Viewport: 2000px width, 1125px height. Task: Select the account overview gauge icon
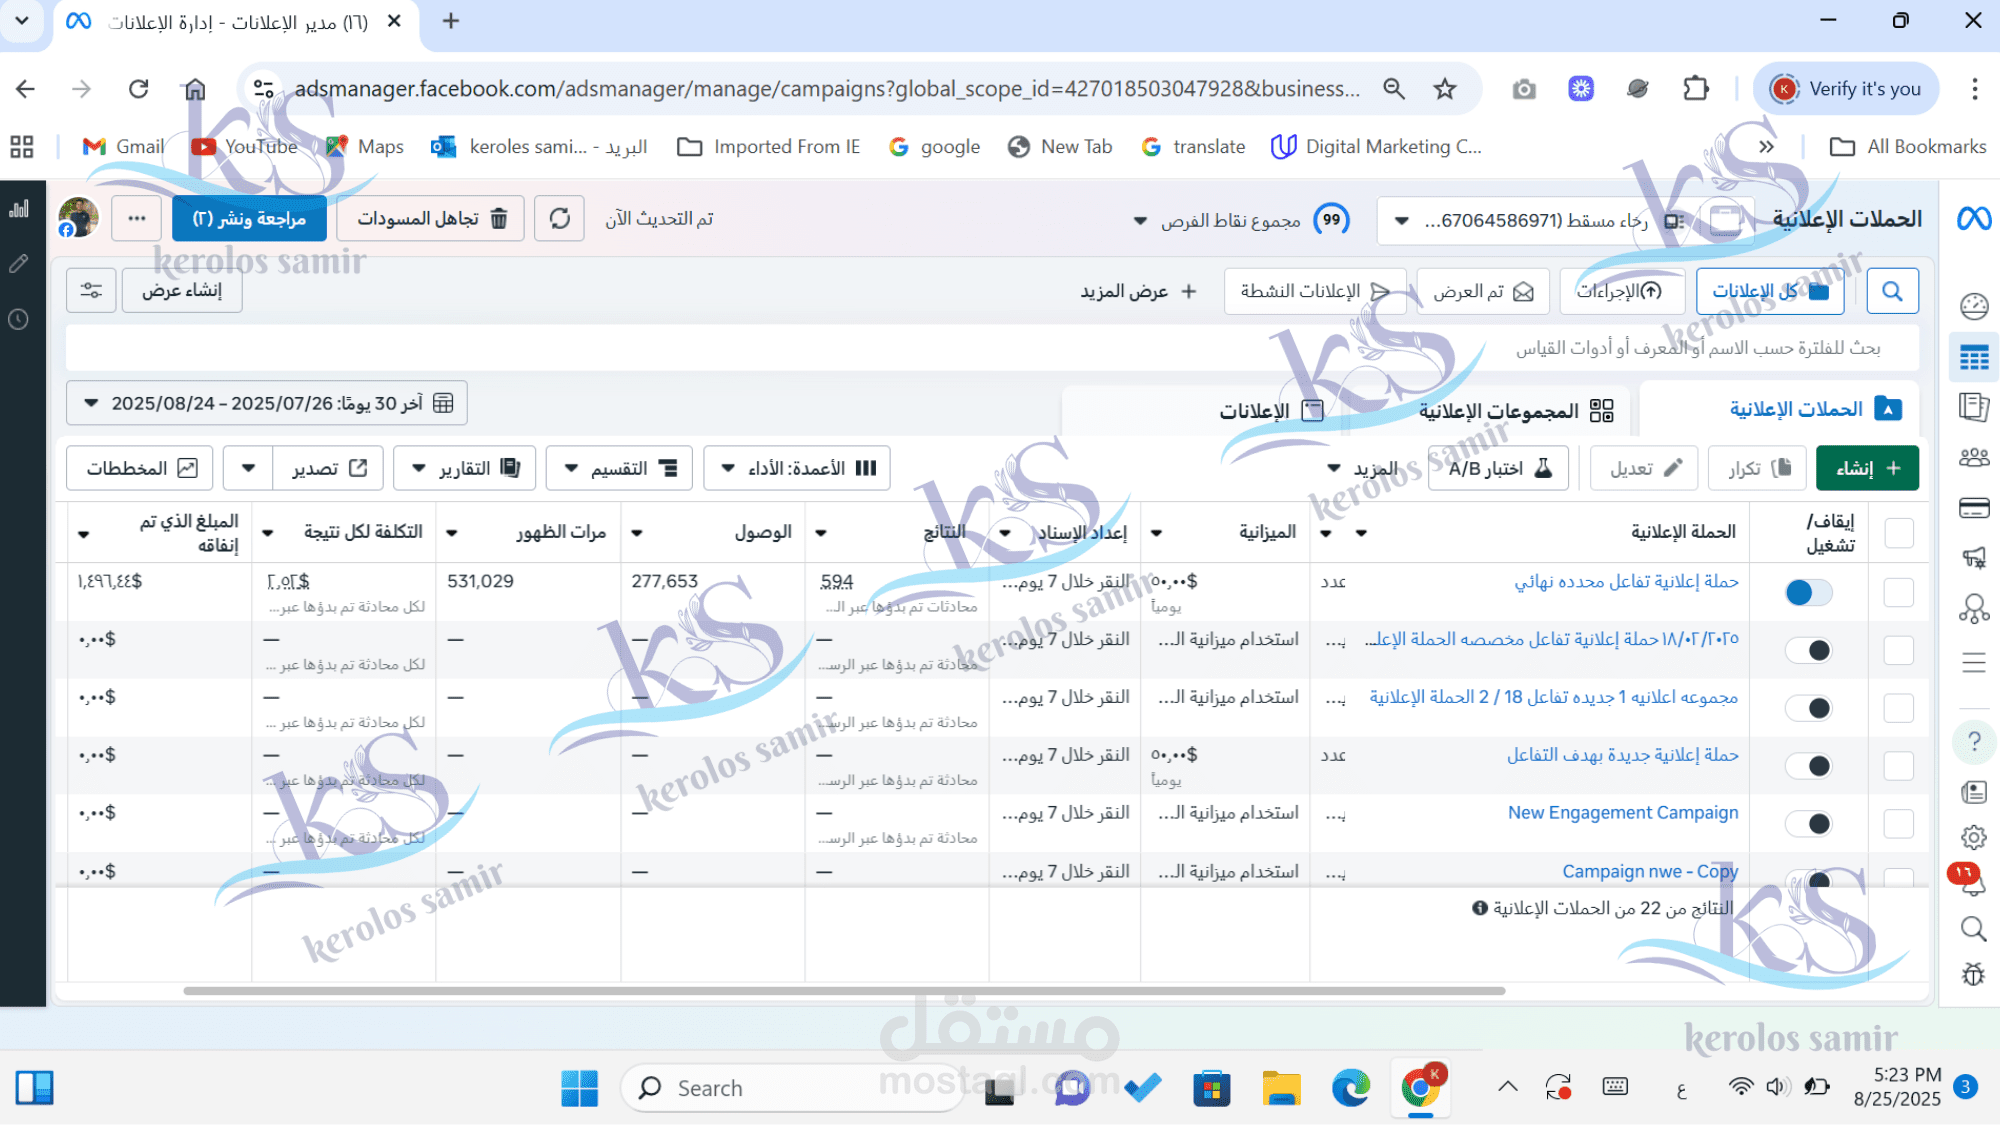1975,307
